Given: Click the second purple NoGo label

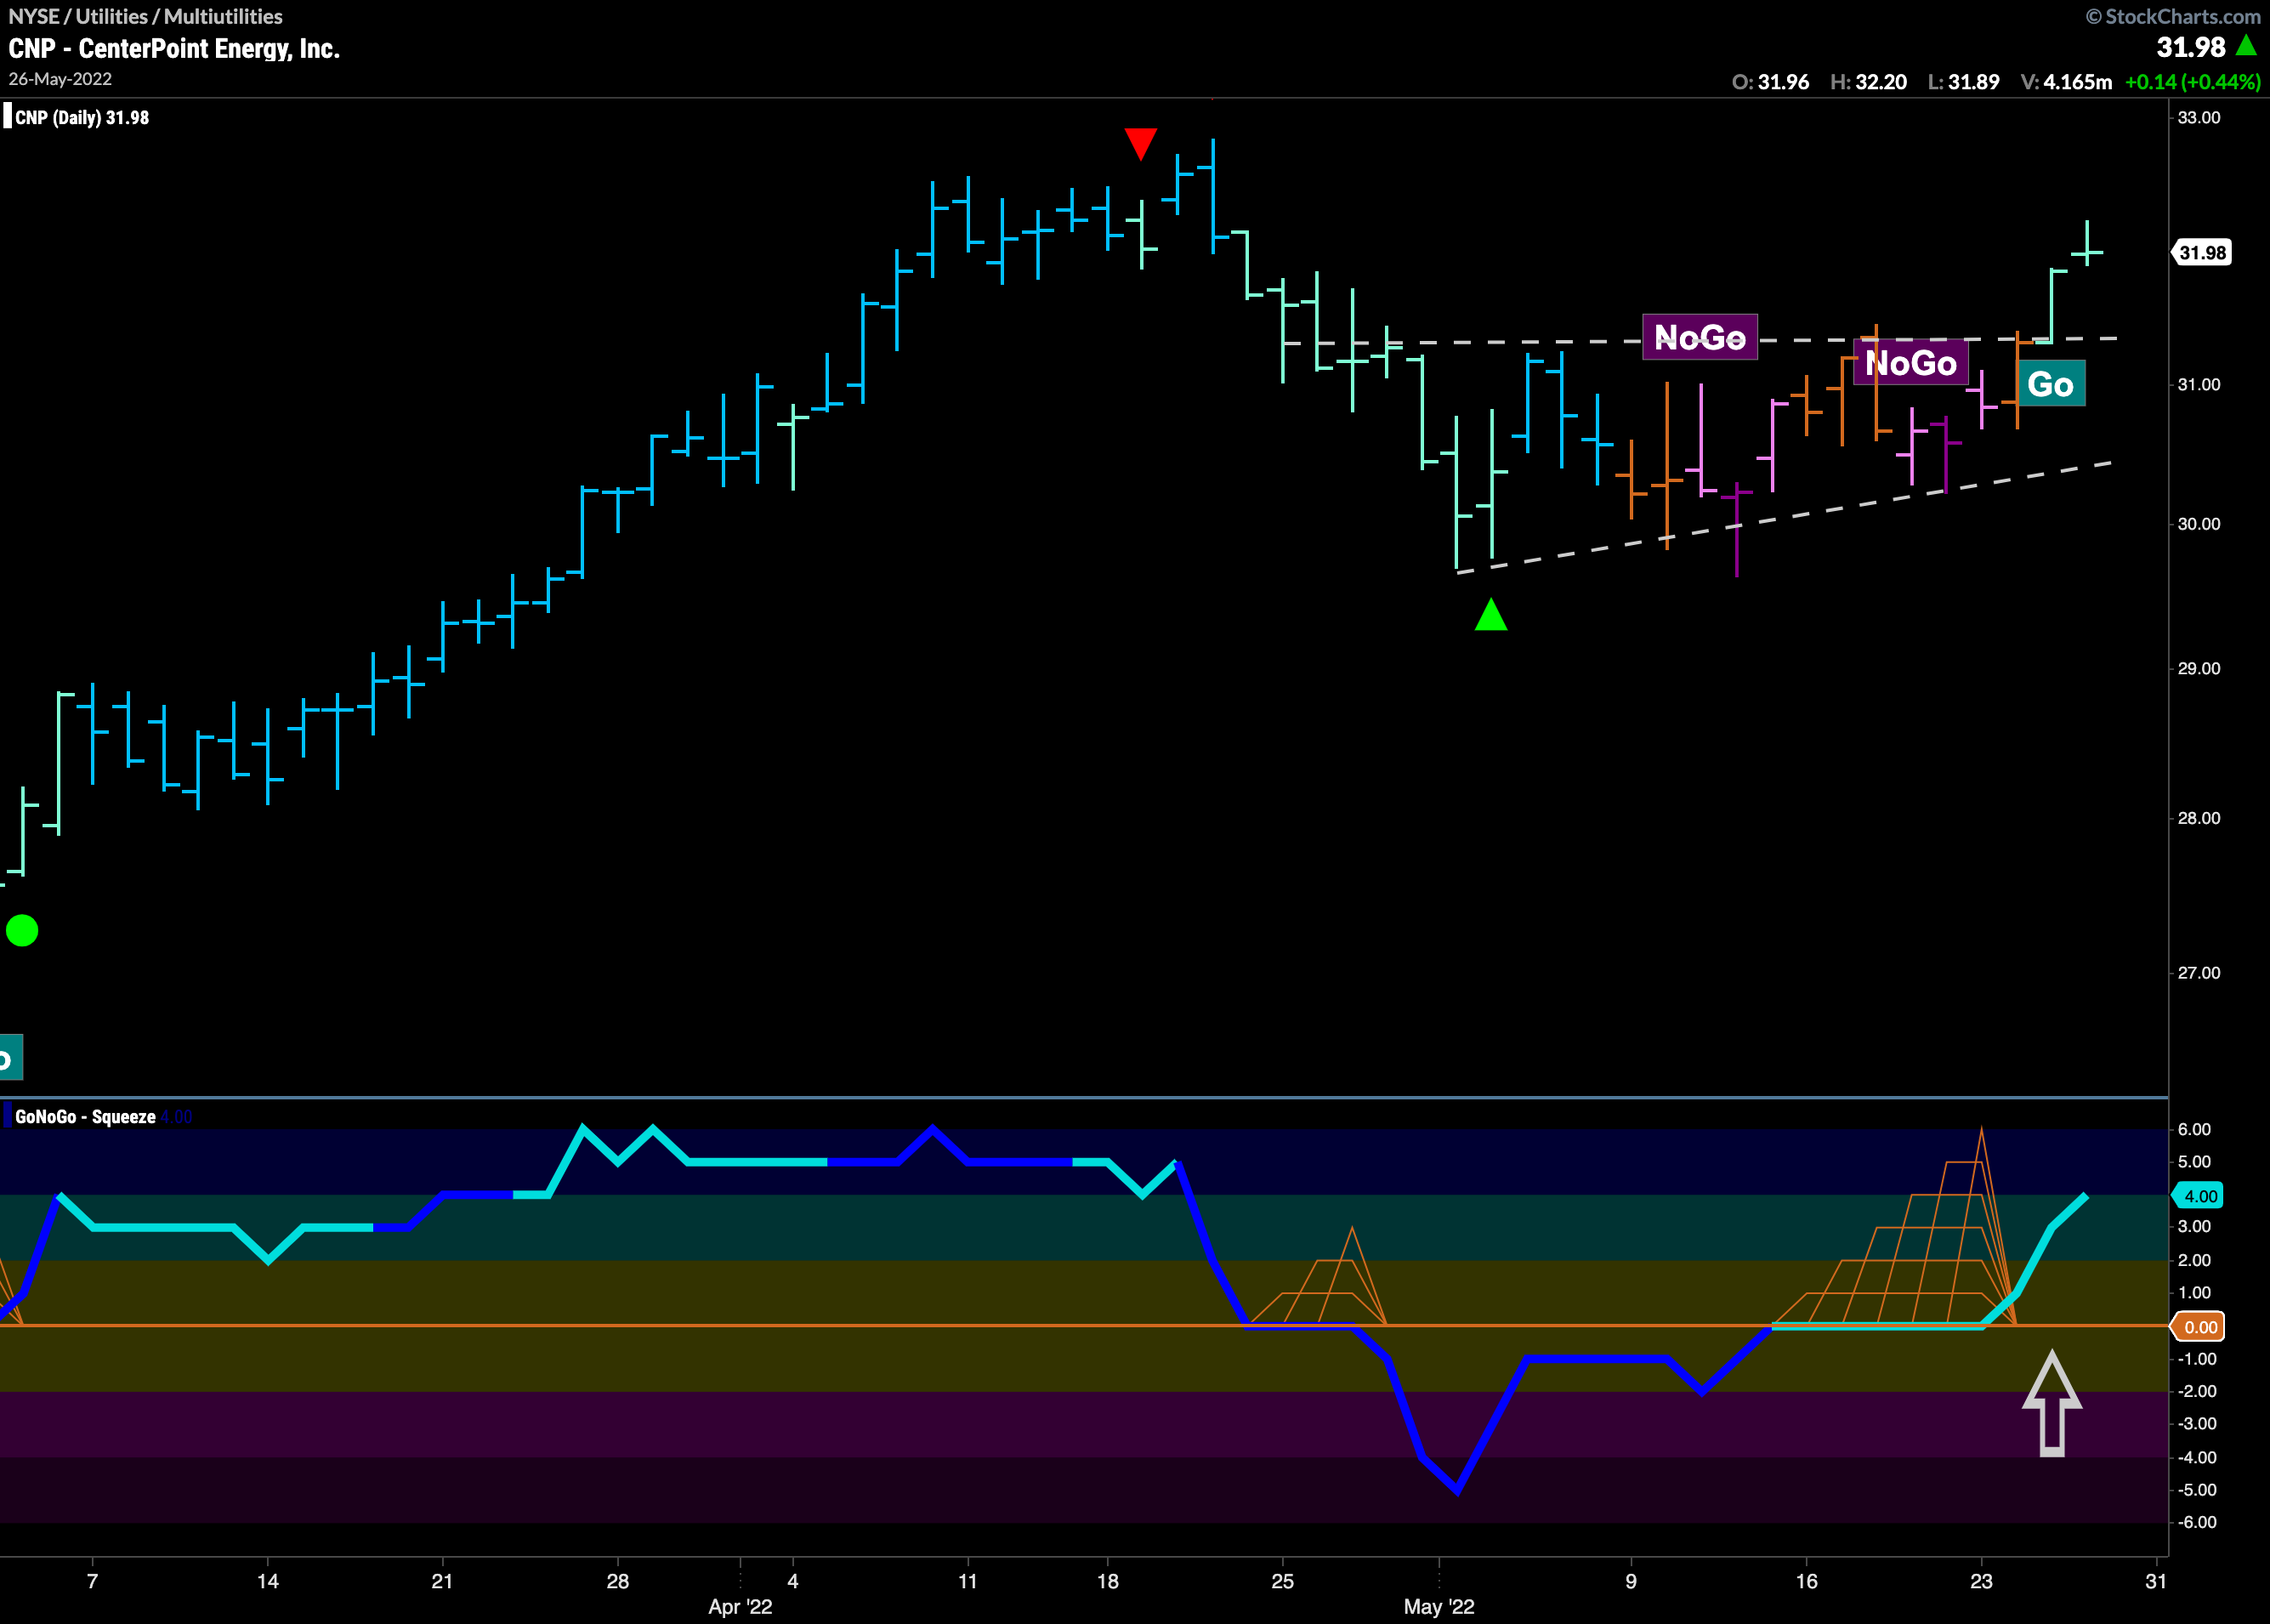Looking at the screenshot, I should (x=1911, y=362).
